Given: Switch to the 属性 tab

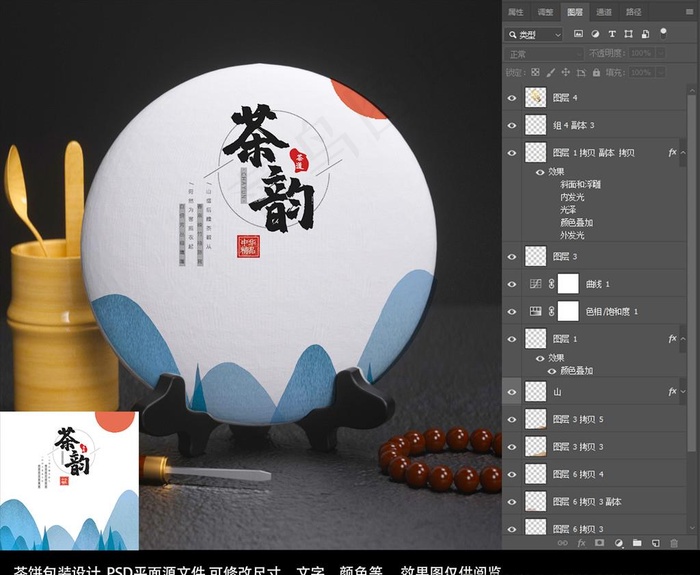Looking at the screenshot, I should point(516,12).
